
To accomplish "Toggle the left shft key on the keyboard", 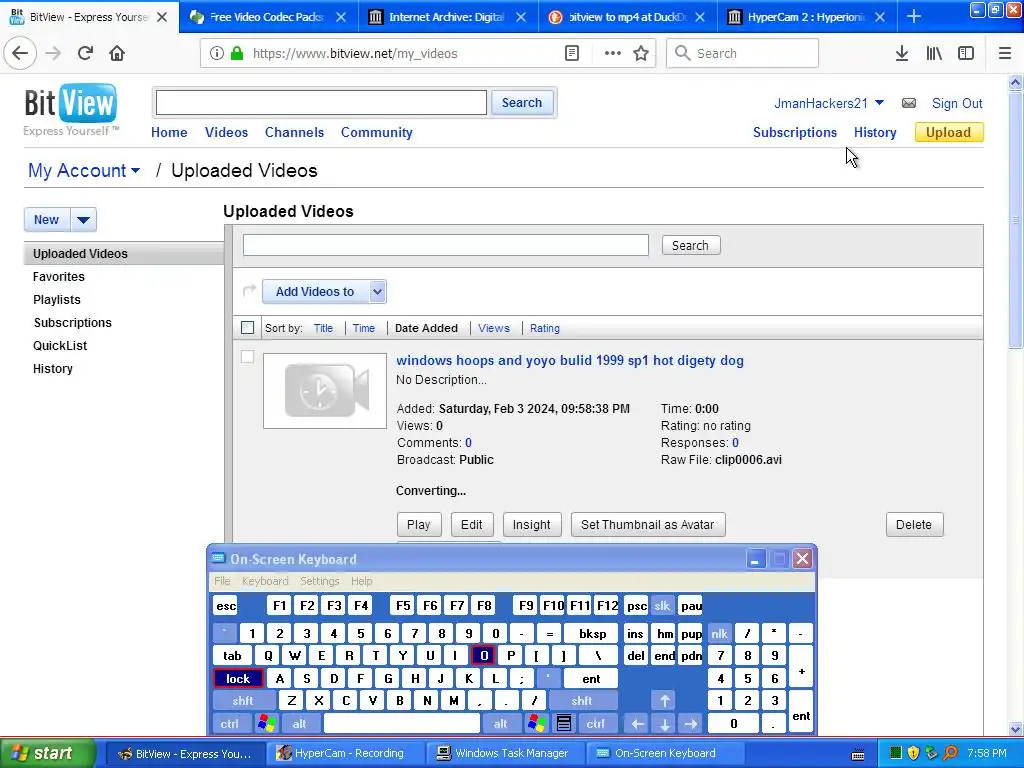I will click(243, 701).
